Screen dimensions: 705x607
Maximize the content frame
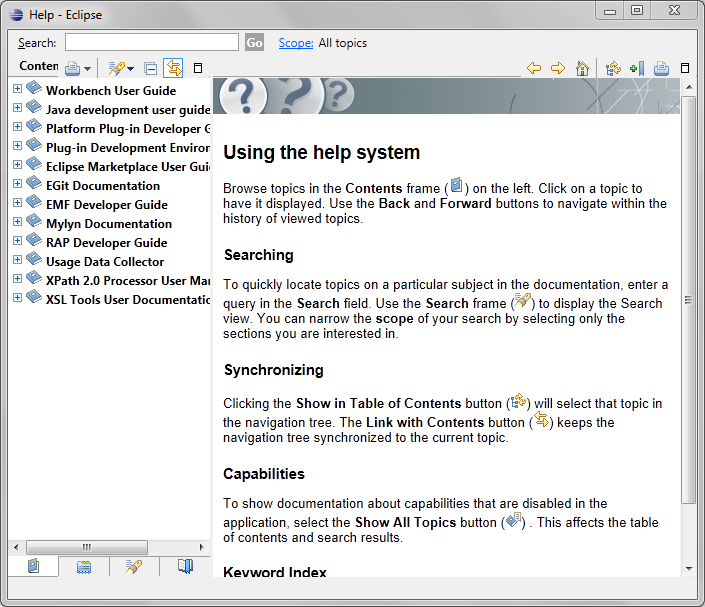685,68
